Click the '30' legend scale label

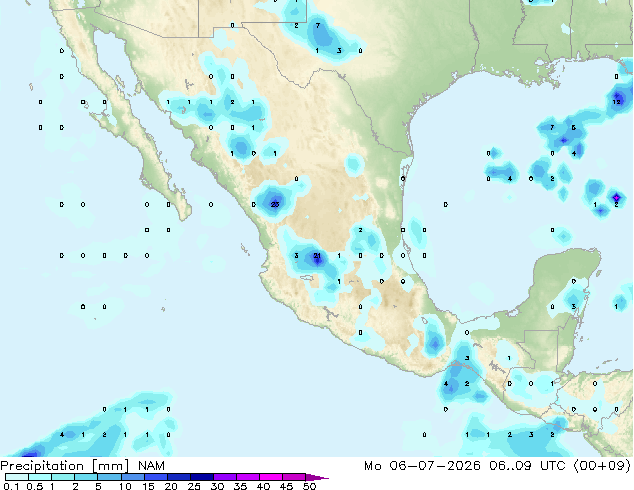pyautogui.click(x=217, y=486)
